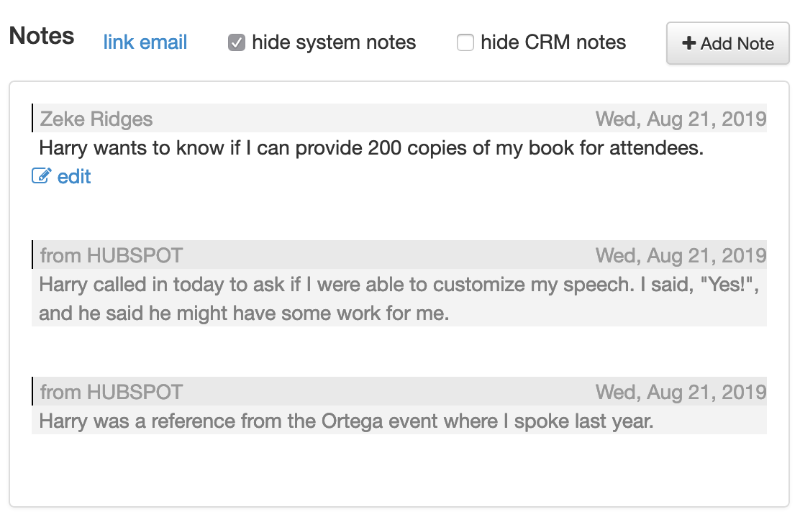Viewport: 800px width, 522px height.
Task: Open the link email option
Action: (x=145, y=43)
